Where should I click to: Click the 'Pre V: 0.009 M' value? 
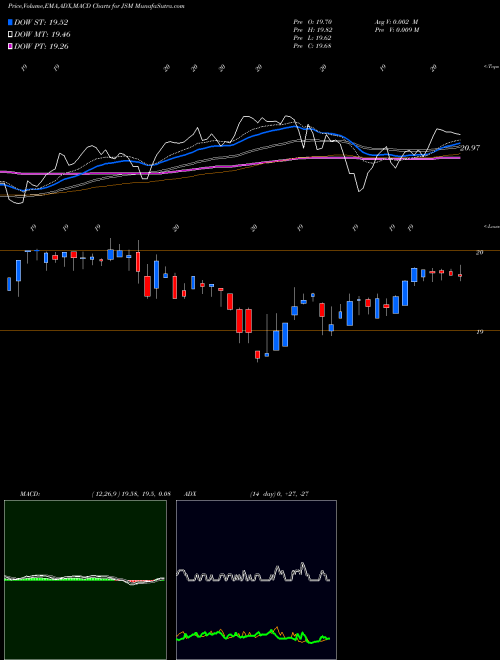coord(396,30)
